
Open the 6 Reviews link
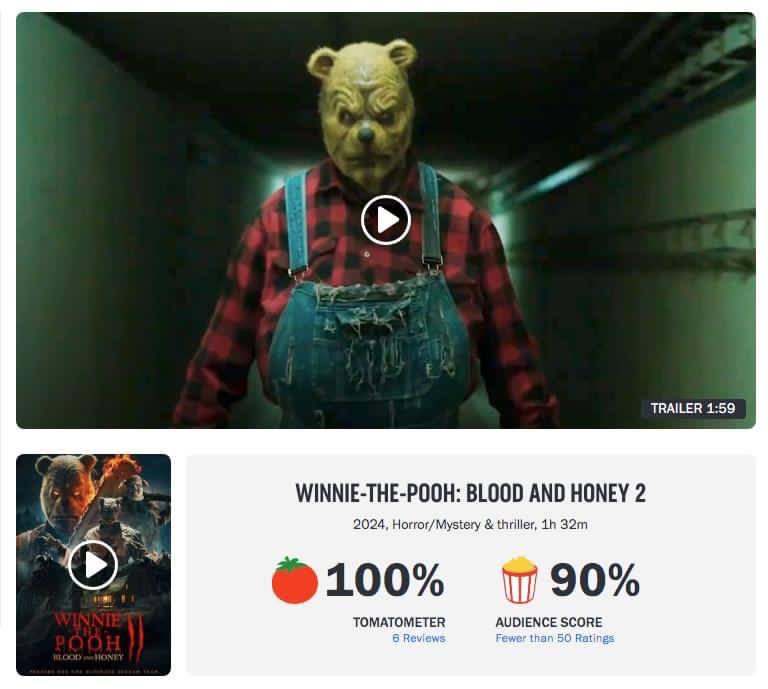419,638
